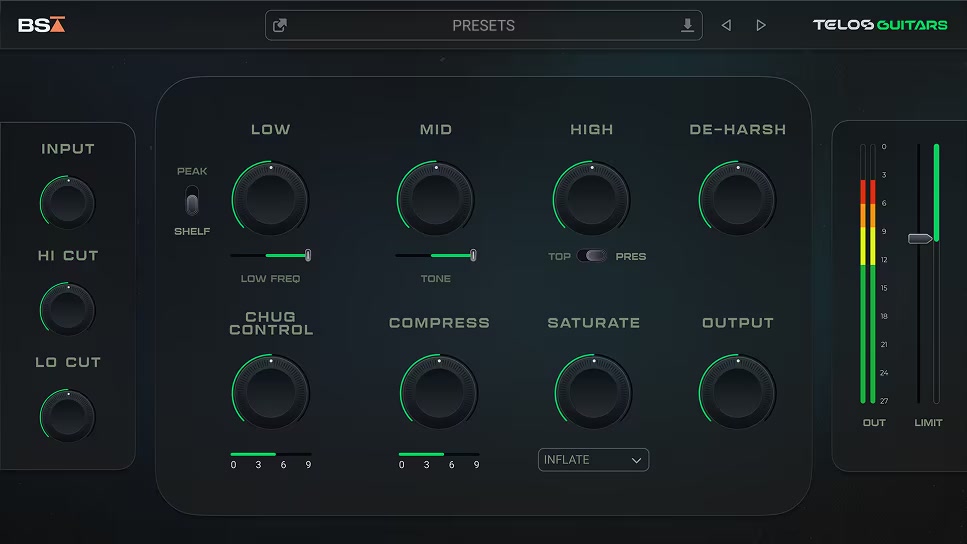Viewport: 967px width, 544px height.
Task: Open the Presets selector bar
Action: [483, 25]
